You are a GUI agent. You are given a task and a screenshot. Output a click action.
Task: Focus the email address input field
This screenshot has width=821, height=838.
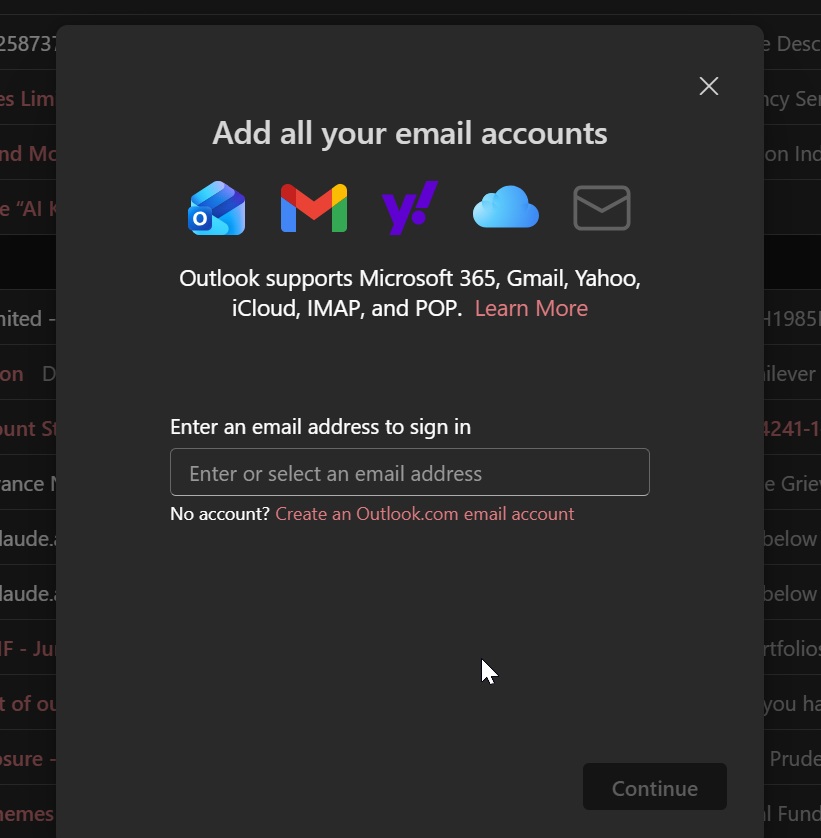click(x=410, y=472)
